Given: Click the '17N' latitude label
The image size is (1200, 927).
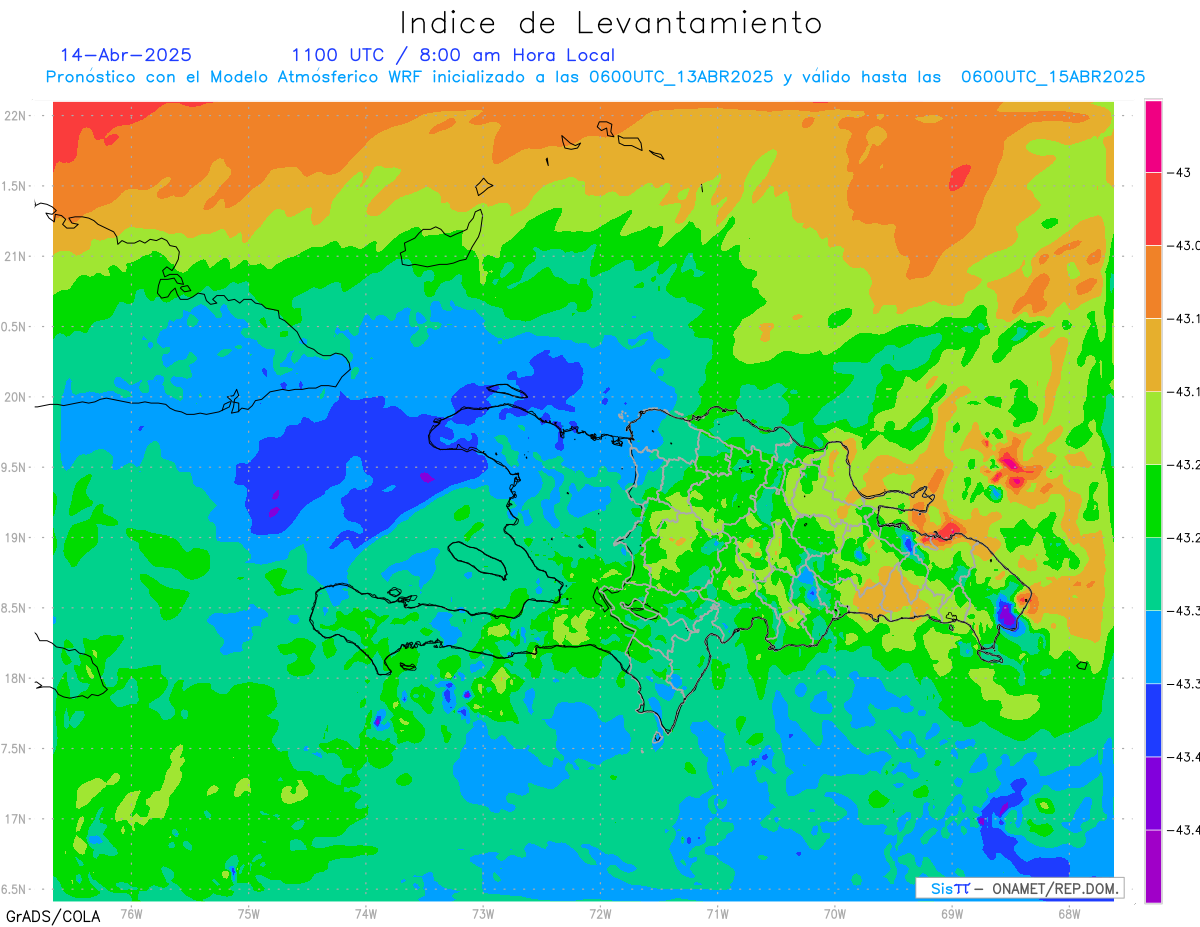Looking at the screenshot, I should pos(14,819).
